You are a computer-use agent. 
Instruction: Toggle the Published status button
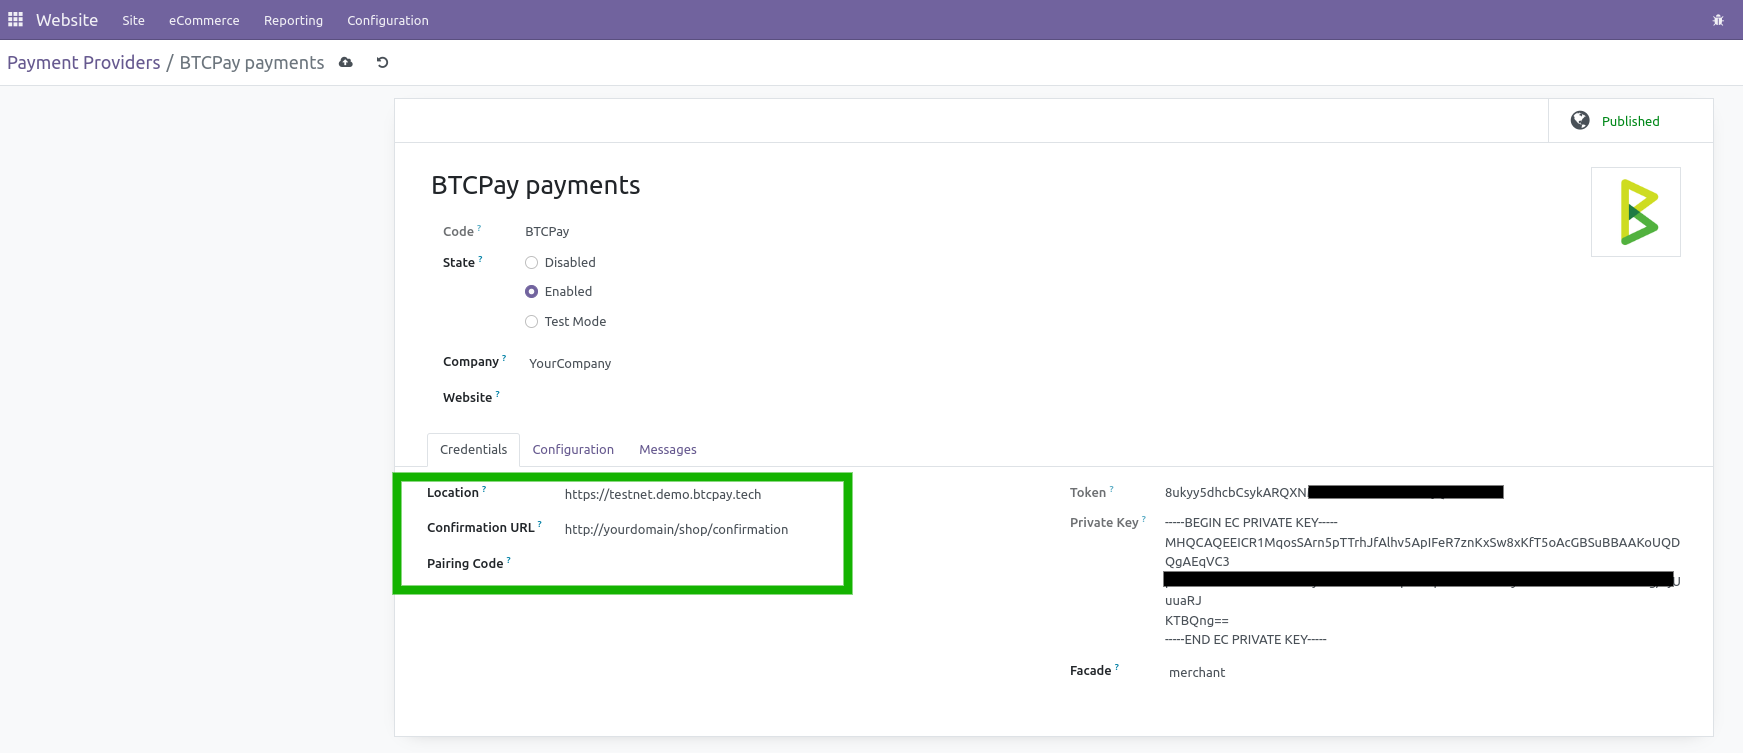(x=1630, y=120)
